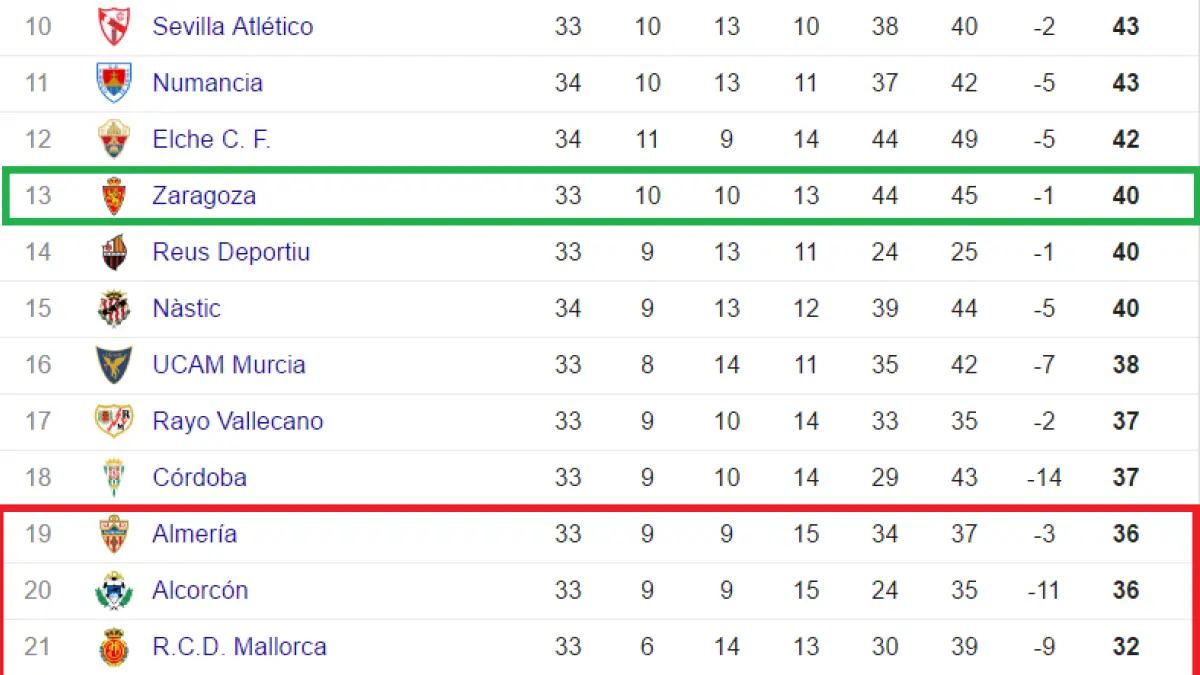Click the Rayo Vallecano crest
Viewport: 1200px width, 675px height.
[113, 421]
